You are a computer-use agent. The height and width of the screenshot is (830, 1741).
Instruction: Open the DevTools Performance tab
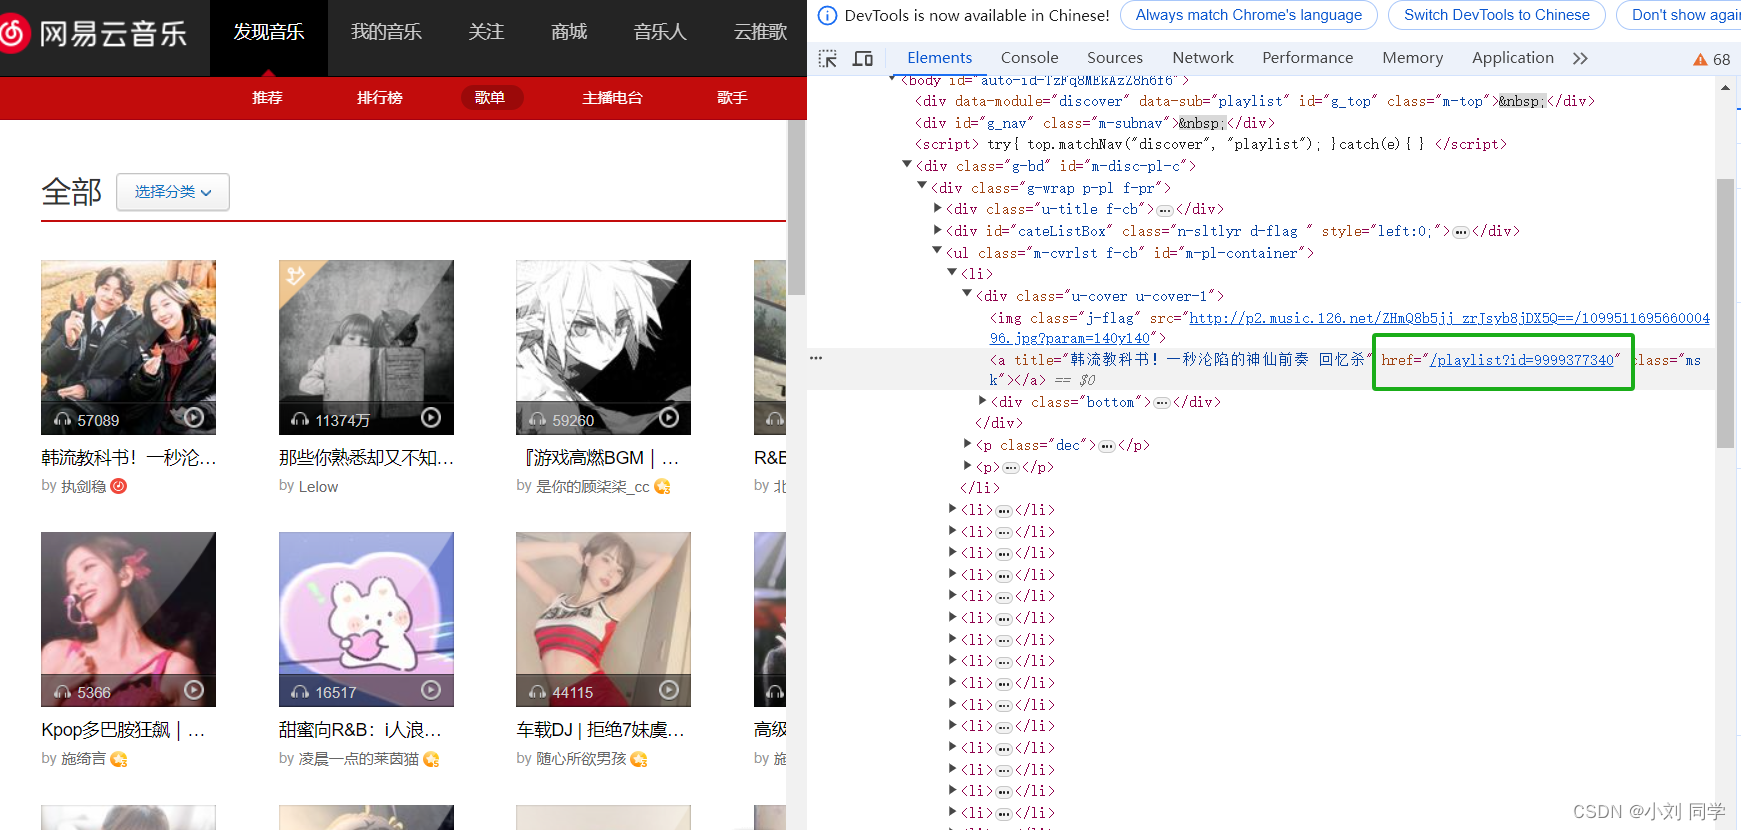pyautogui.click(x=1307, y=58)
